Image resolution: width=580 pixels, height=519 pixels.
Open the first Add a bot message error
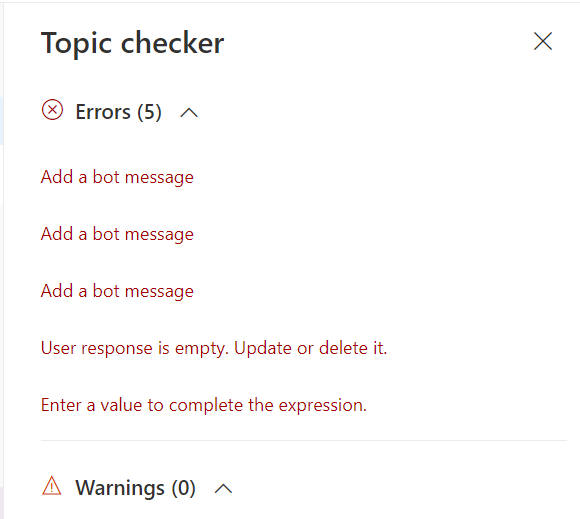click(117, 177)
